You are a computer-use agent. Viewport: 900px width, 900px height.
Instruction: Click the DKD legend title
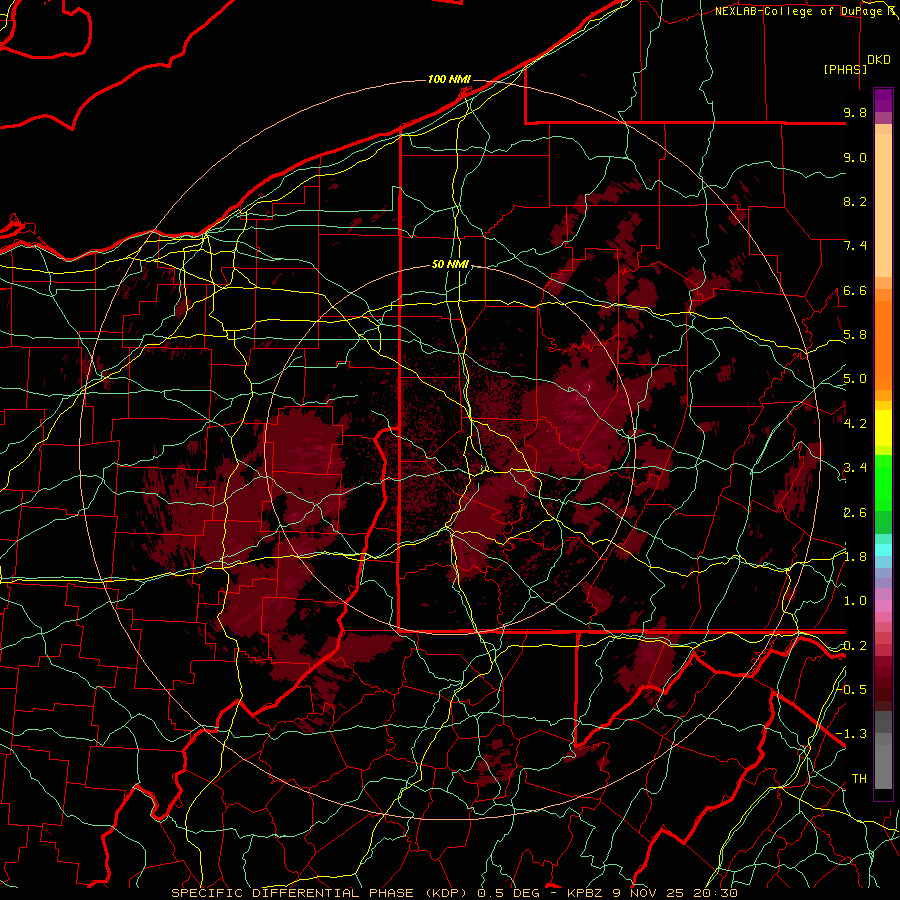tap(879, 60)
